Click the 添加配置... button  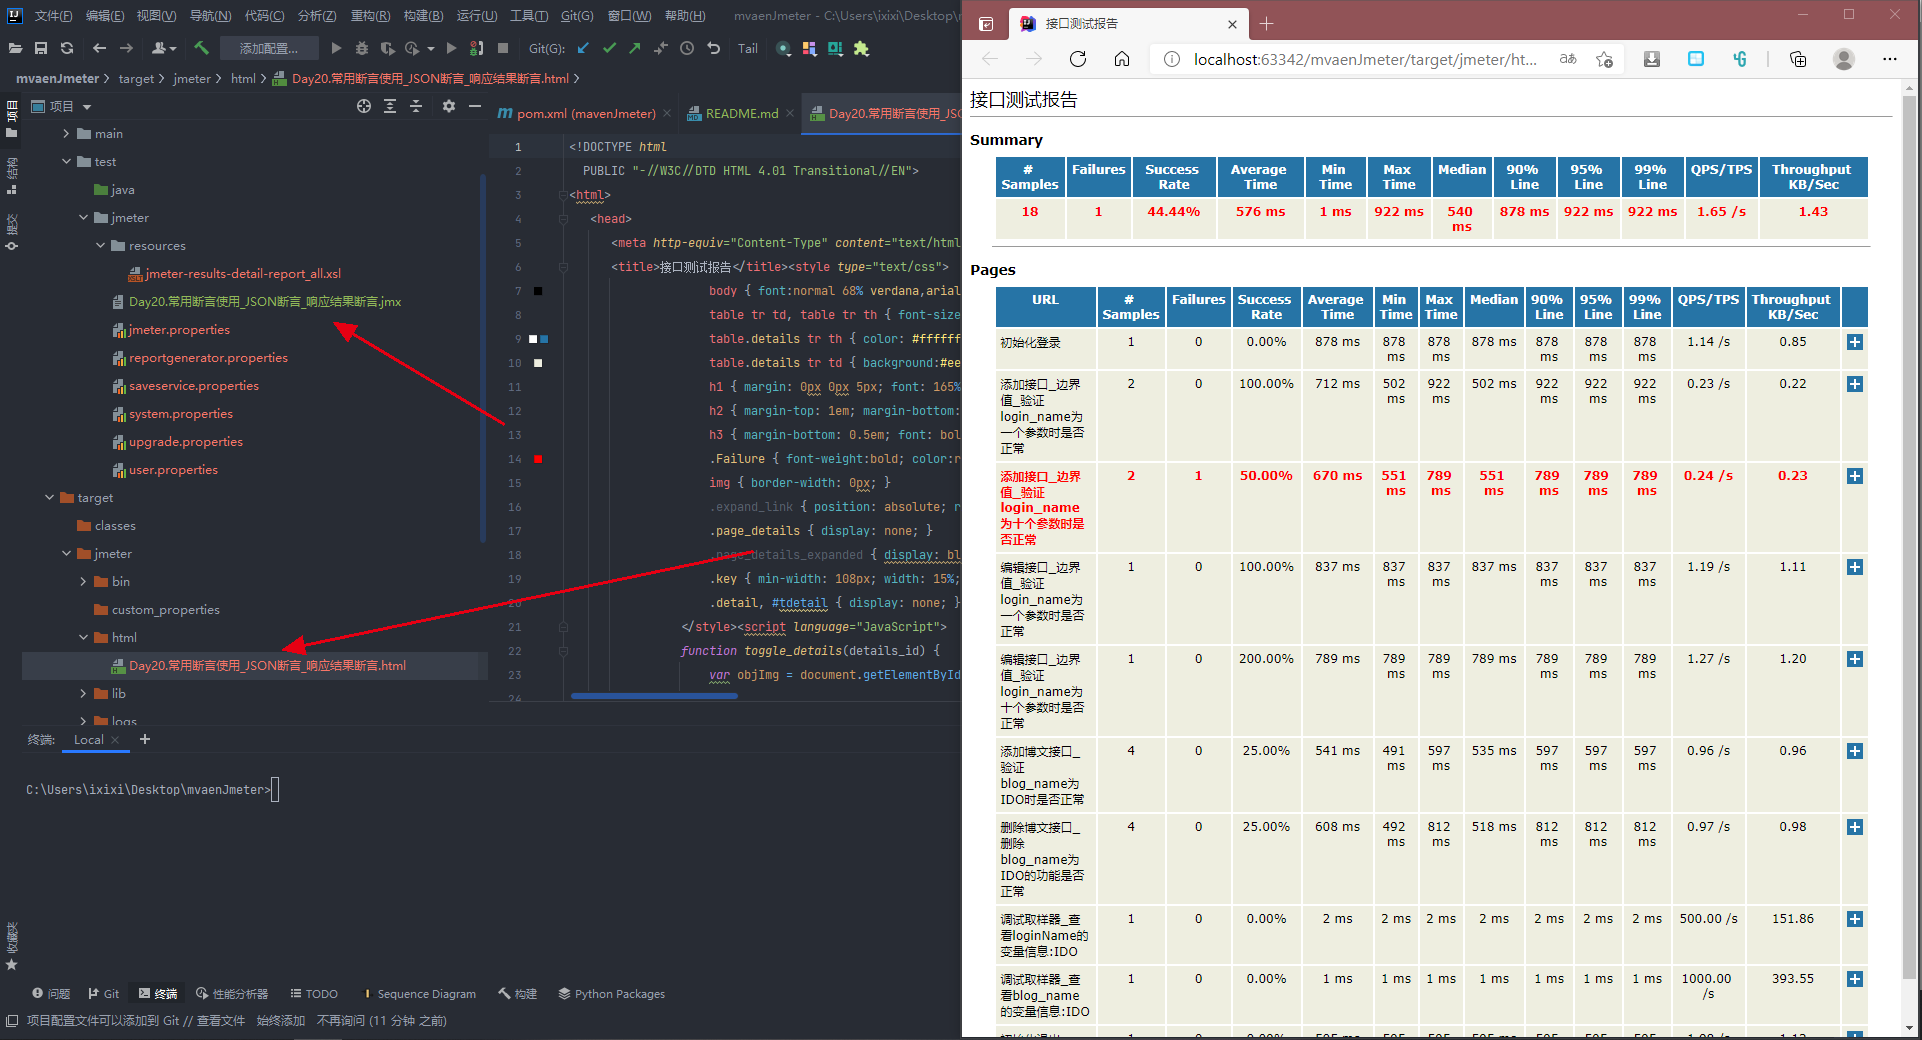(268, 48)
